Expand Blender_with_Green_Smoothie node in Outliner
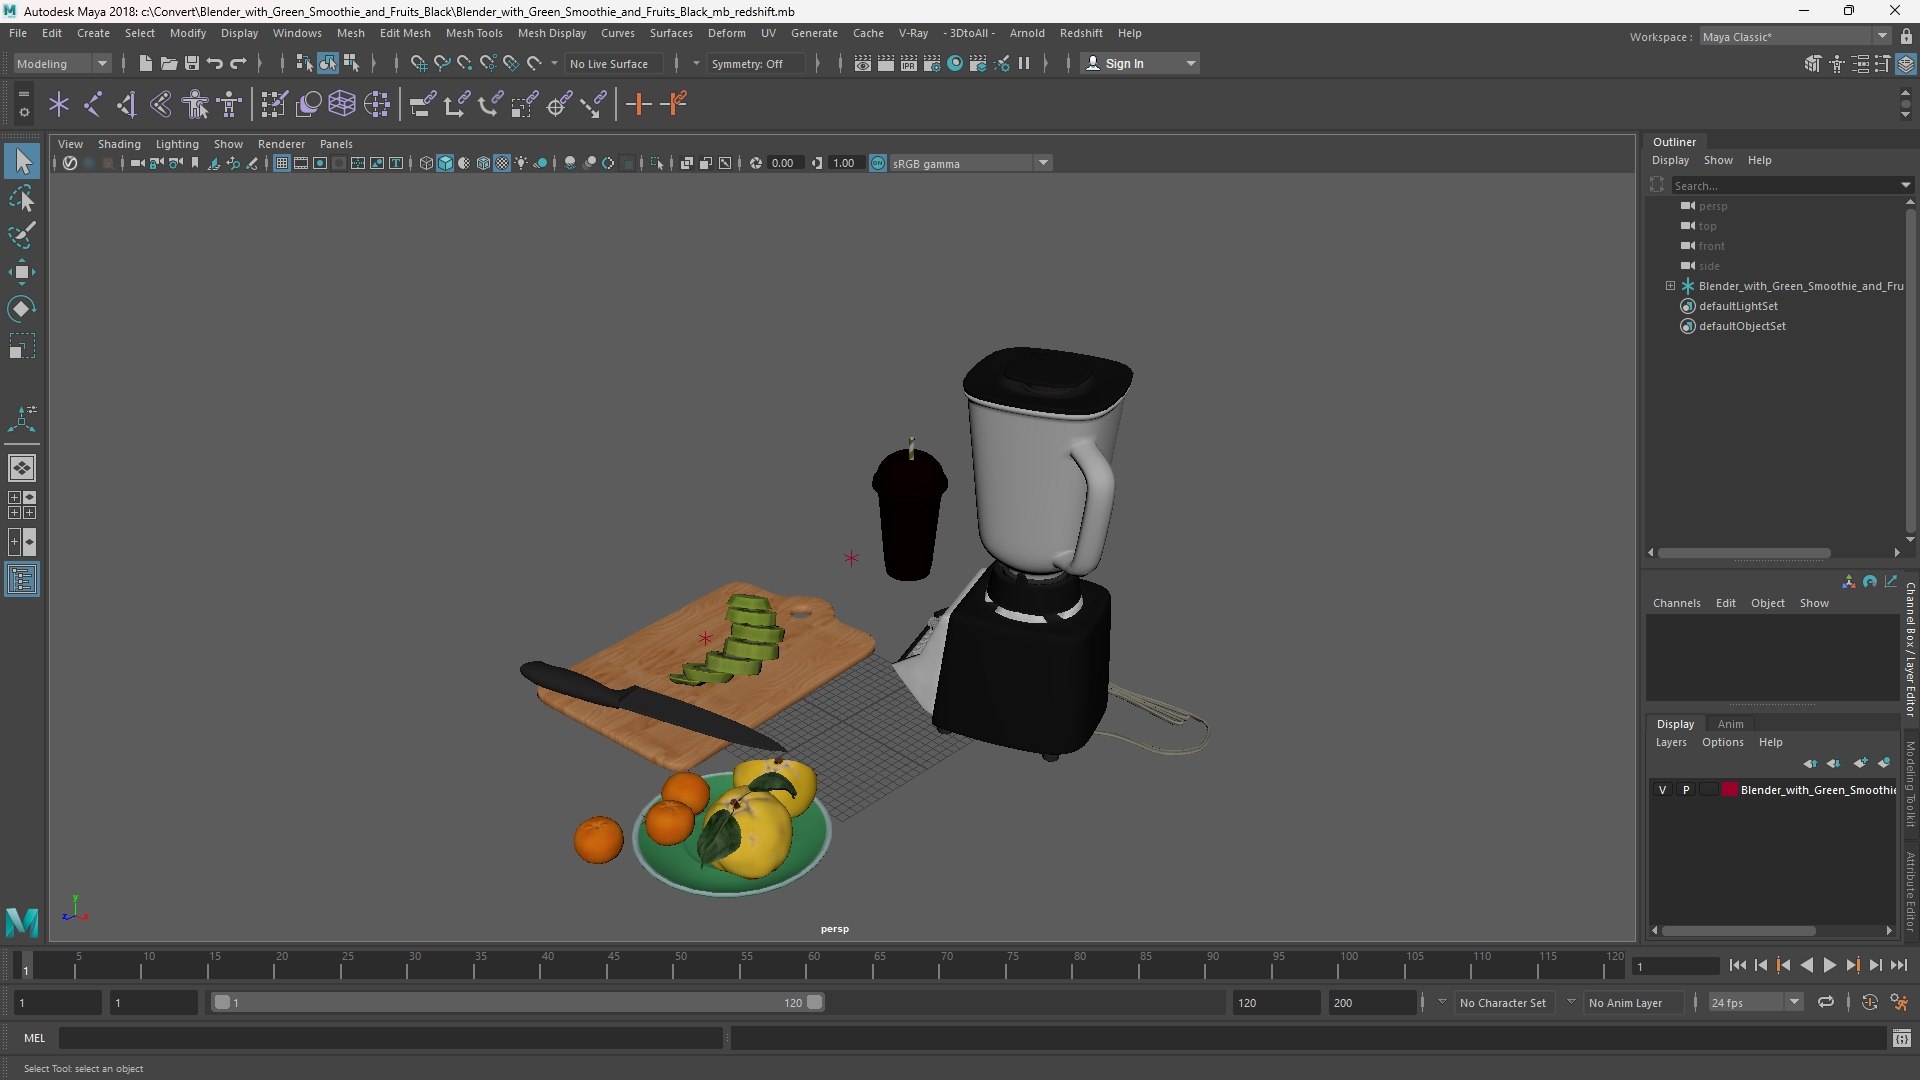 click(x=1670, y=286)
